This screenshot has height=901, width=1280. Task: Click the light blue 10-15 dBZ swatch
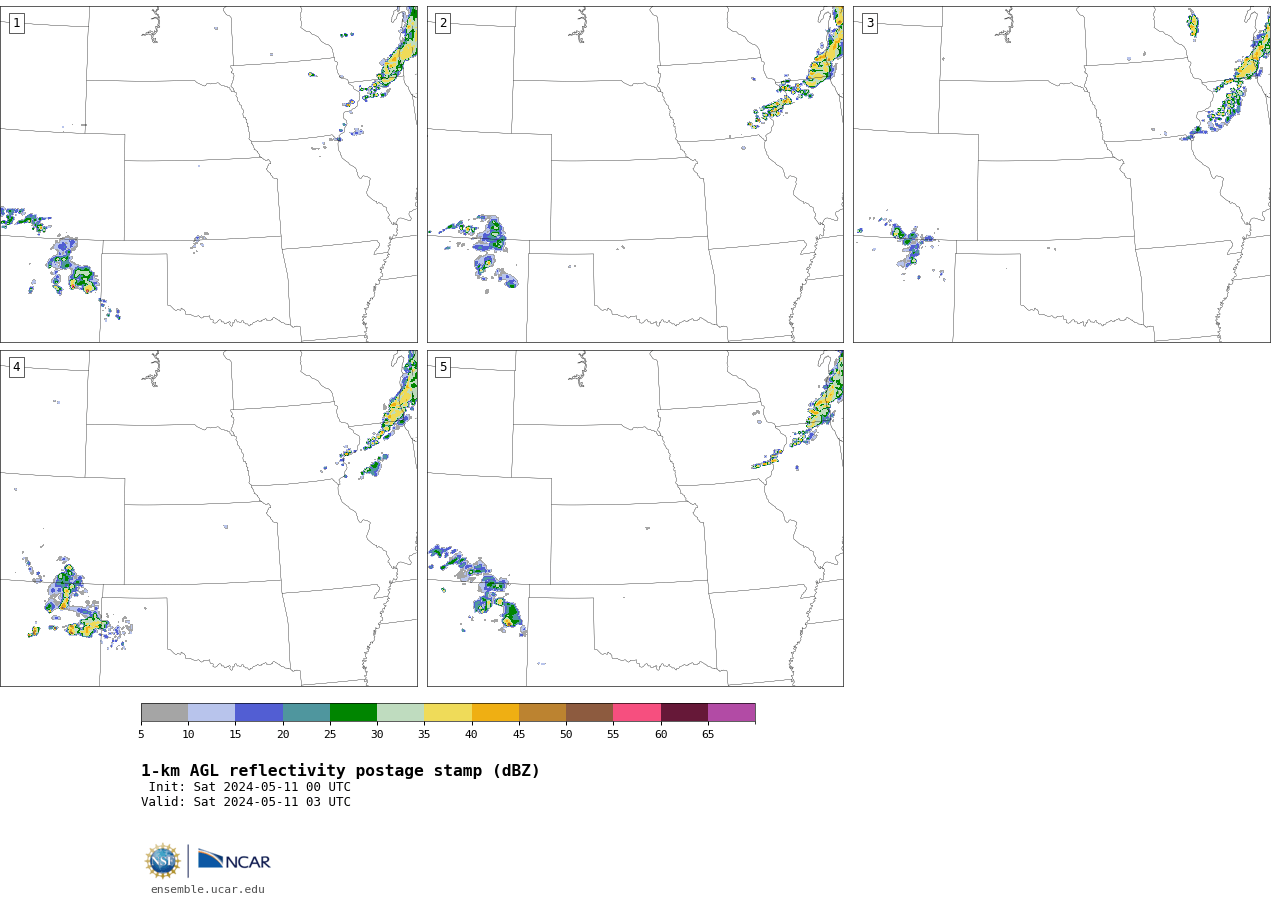212,713
